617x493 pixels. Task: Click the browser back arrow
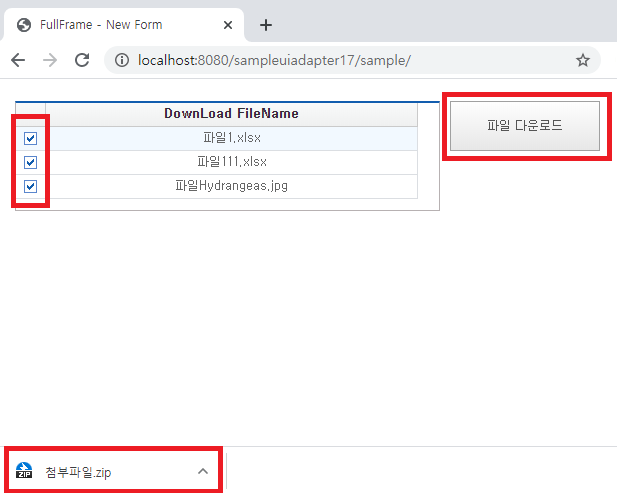coord(18,60)
